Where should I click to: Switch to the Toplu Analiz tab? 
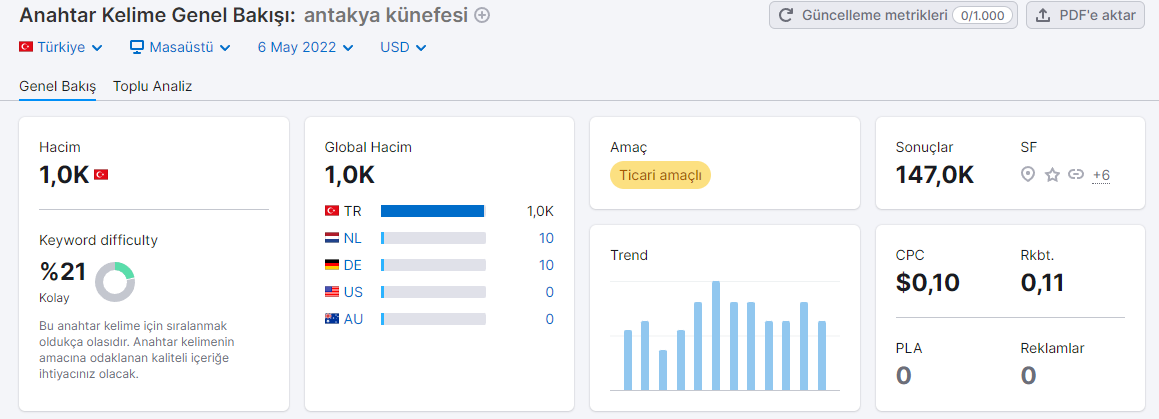(x=152, y=86)
